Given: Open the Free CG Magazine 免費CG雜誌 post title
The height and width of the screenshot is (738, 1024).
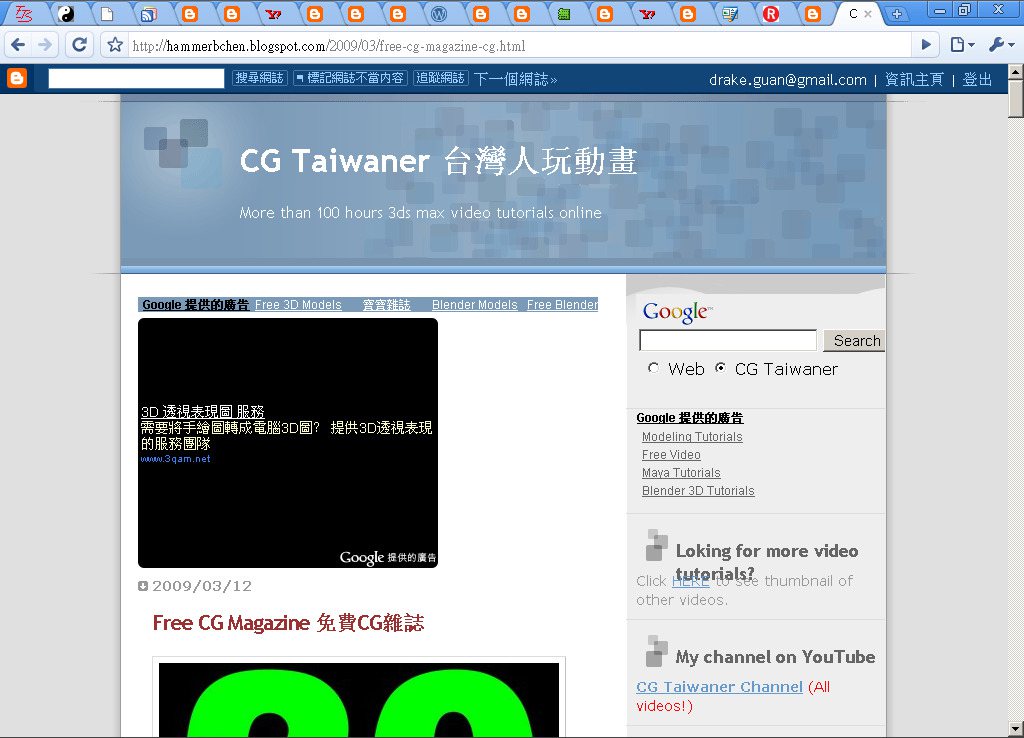Looking at the screenshot, I should (288, 622).
